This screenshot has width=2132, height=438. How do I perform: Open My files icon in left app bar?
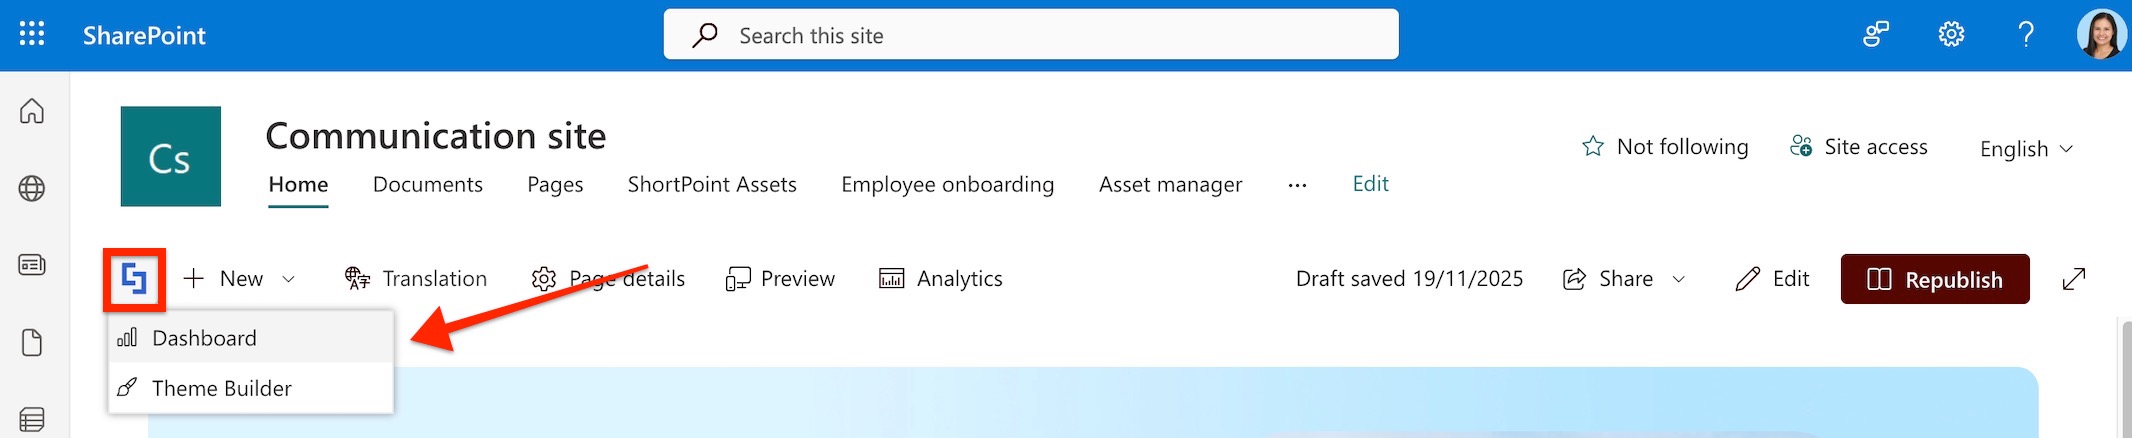(x=32, y=343)
